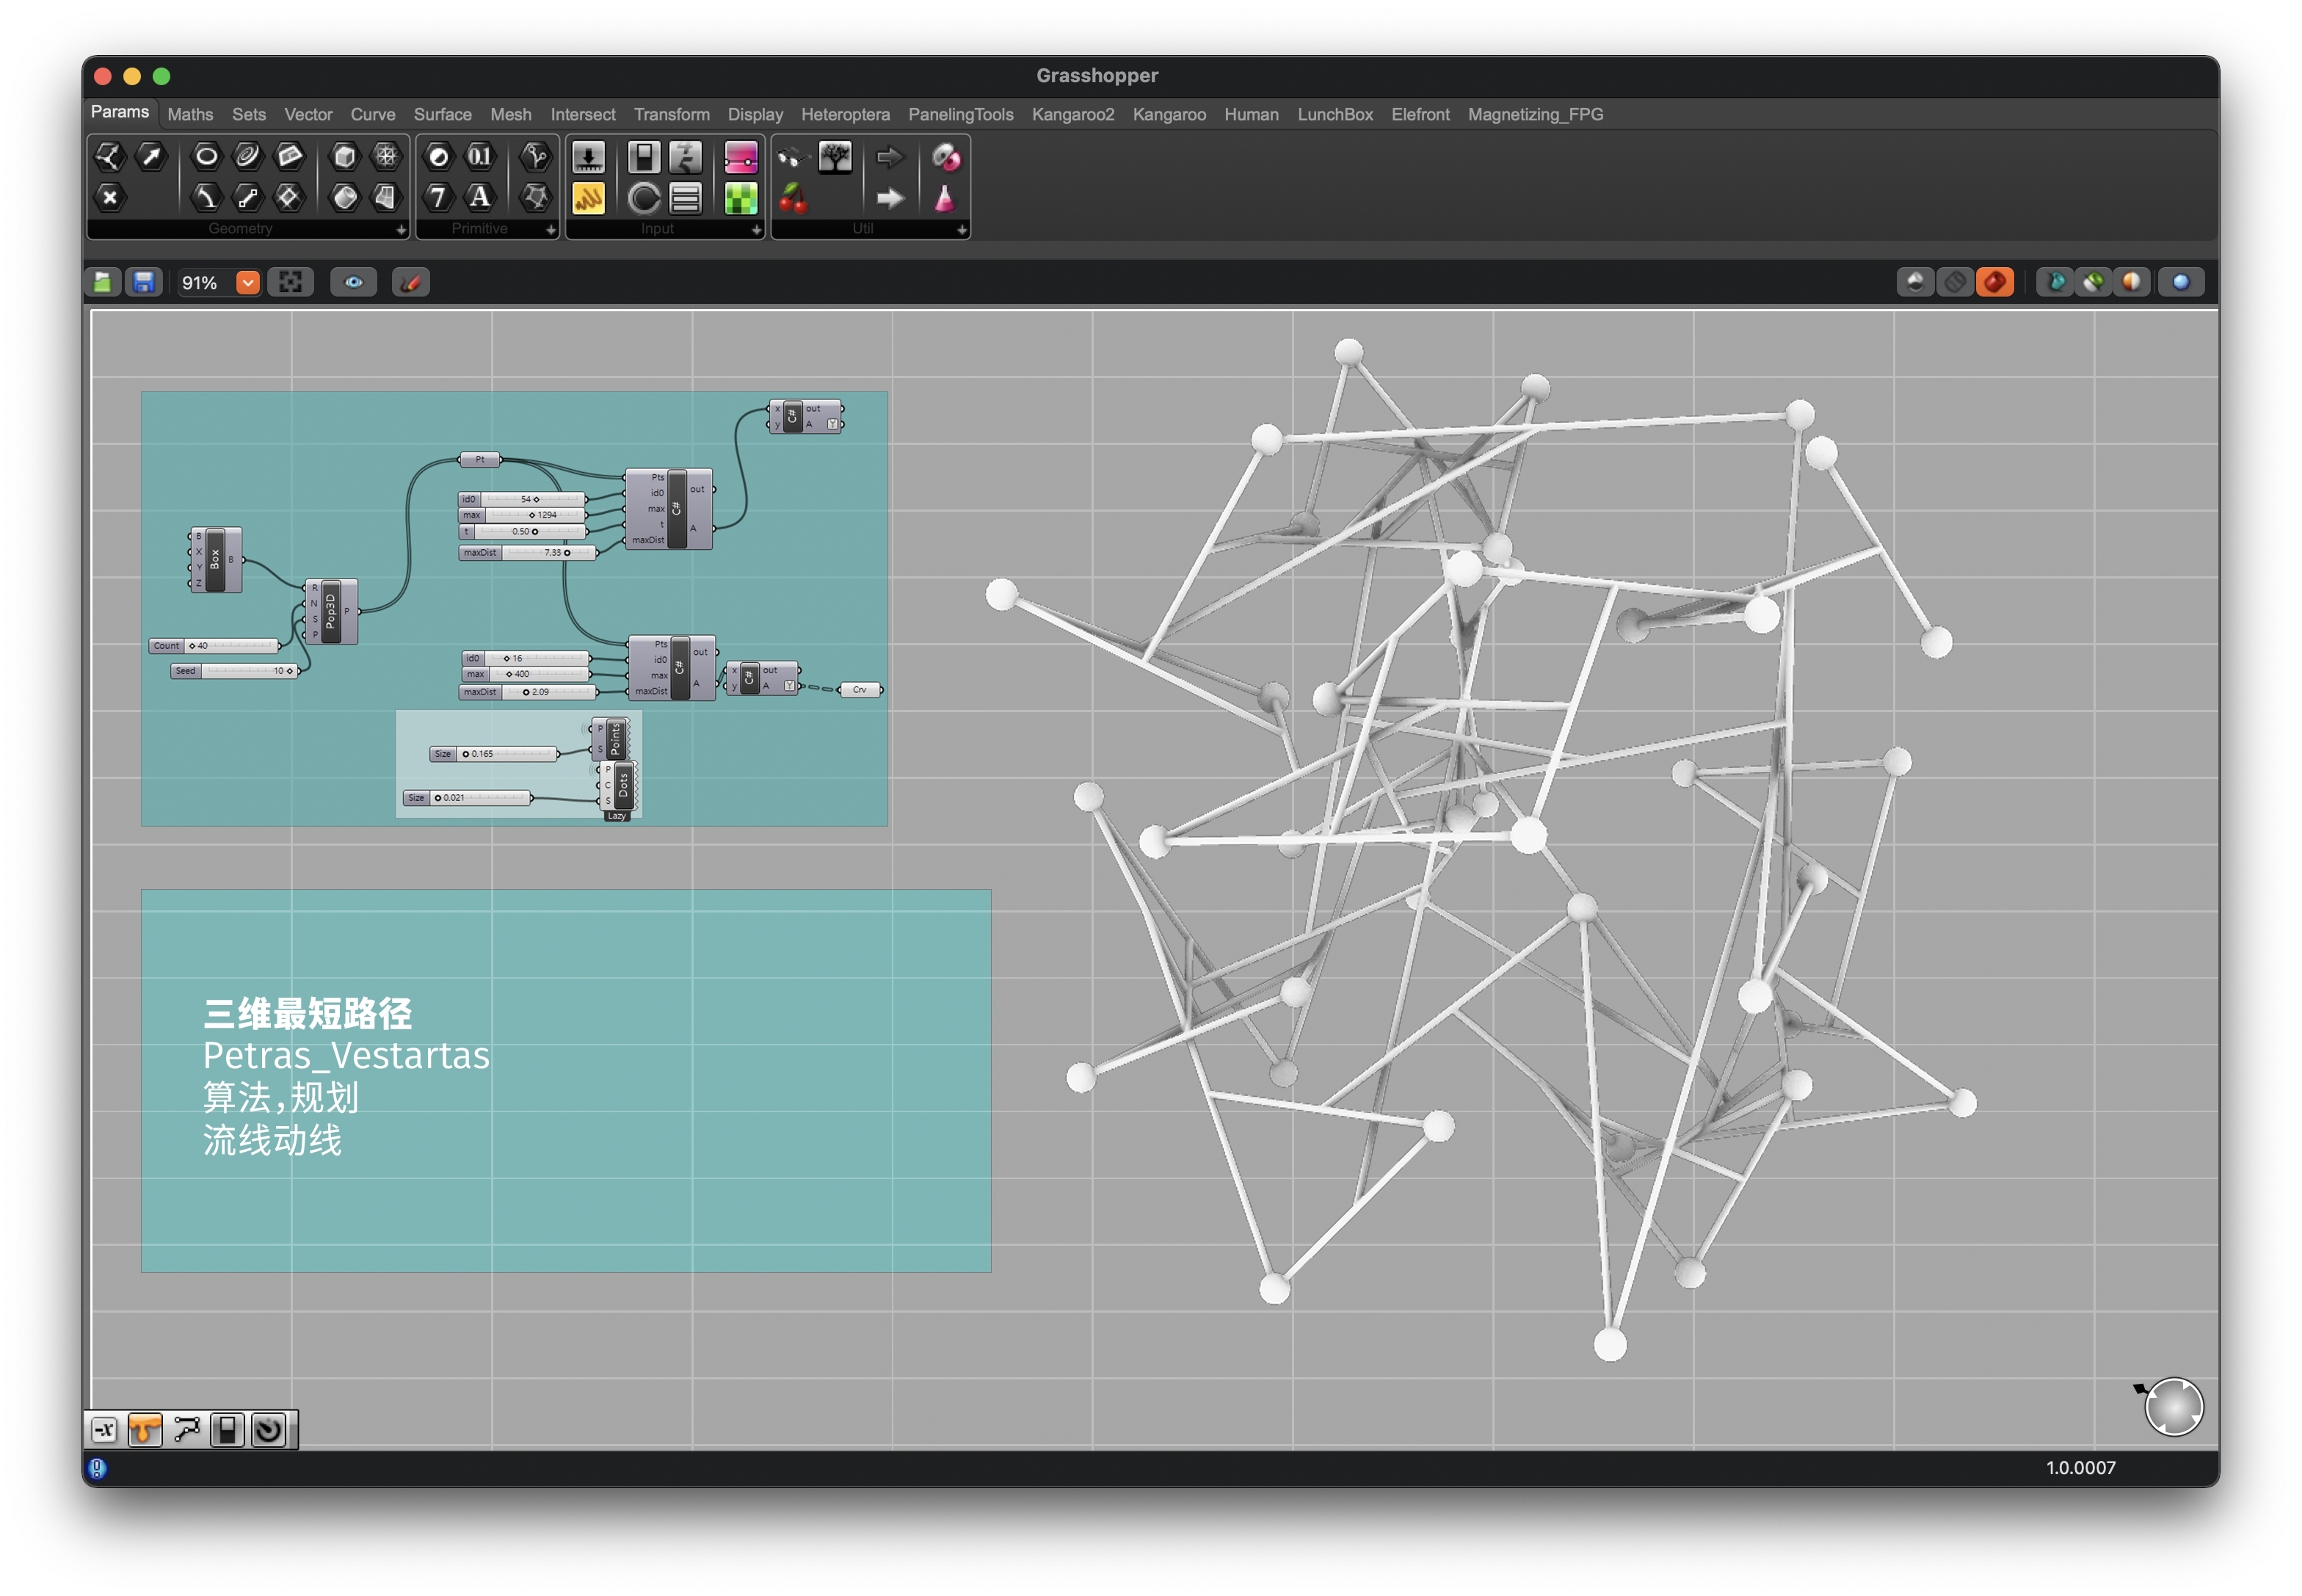Image resolution: width=2302 pixels, height=1596 pixels.
Task: Open the Mesh ribbon tab
Action: (510, 114)
